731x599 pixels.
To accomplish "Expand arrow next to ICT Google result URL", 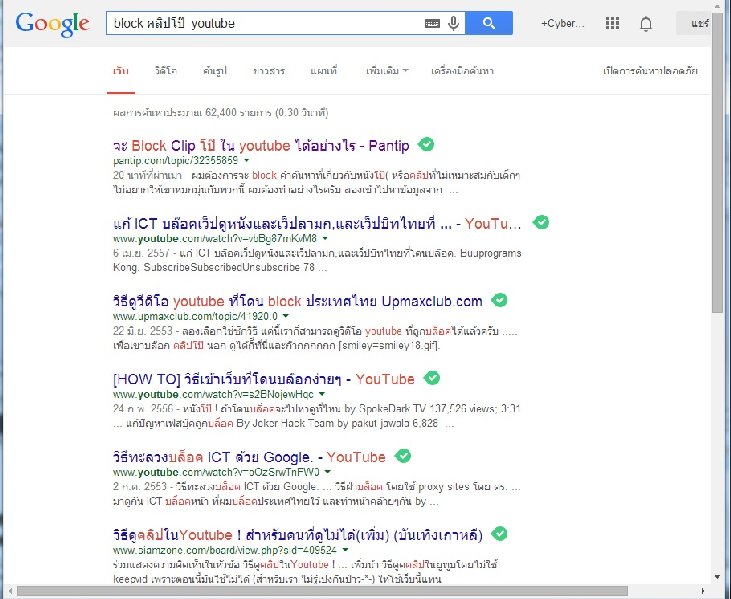I will point(328,472).
